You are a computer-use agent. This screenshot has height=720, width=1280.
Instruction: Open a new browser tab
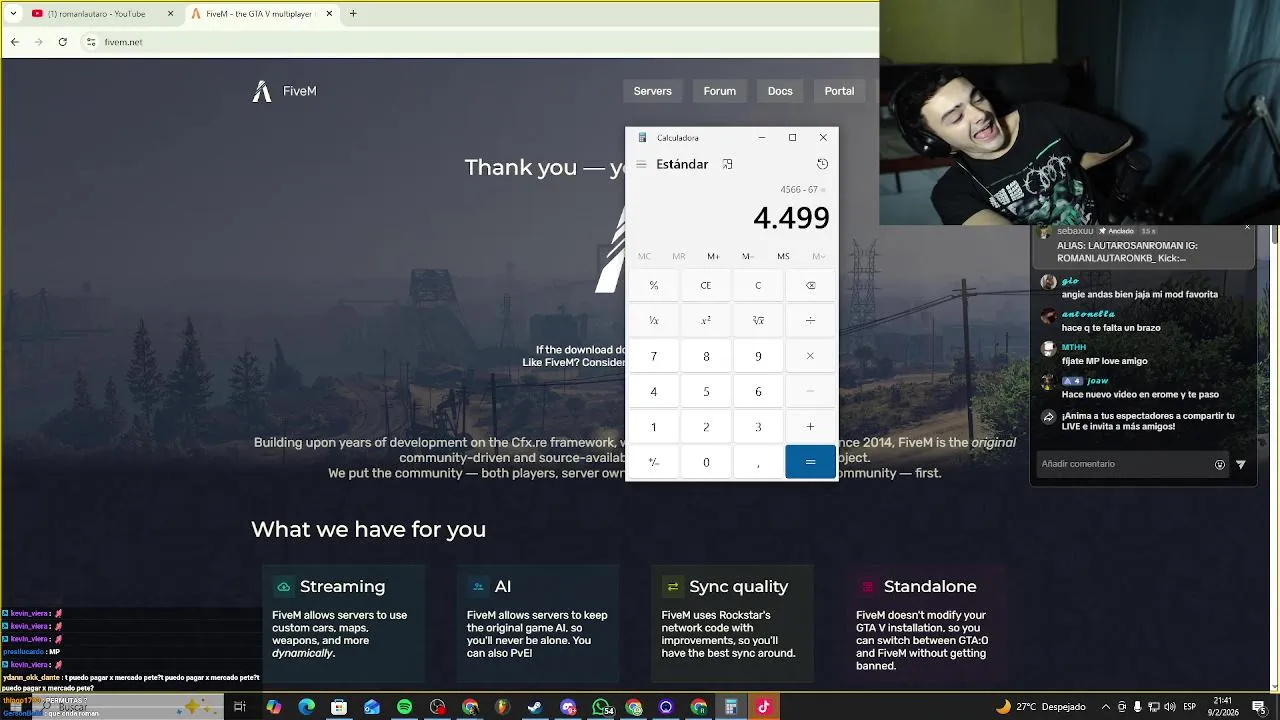coord(353,14)
